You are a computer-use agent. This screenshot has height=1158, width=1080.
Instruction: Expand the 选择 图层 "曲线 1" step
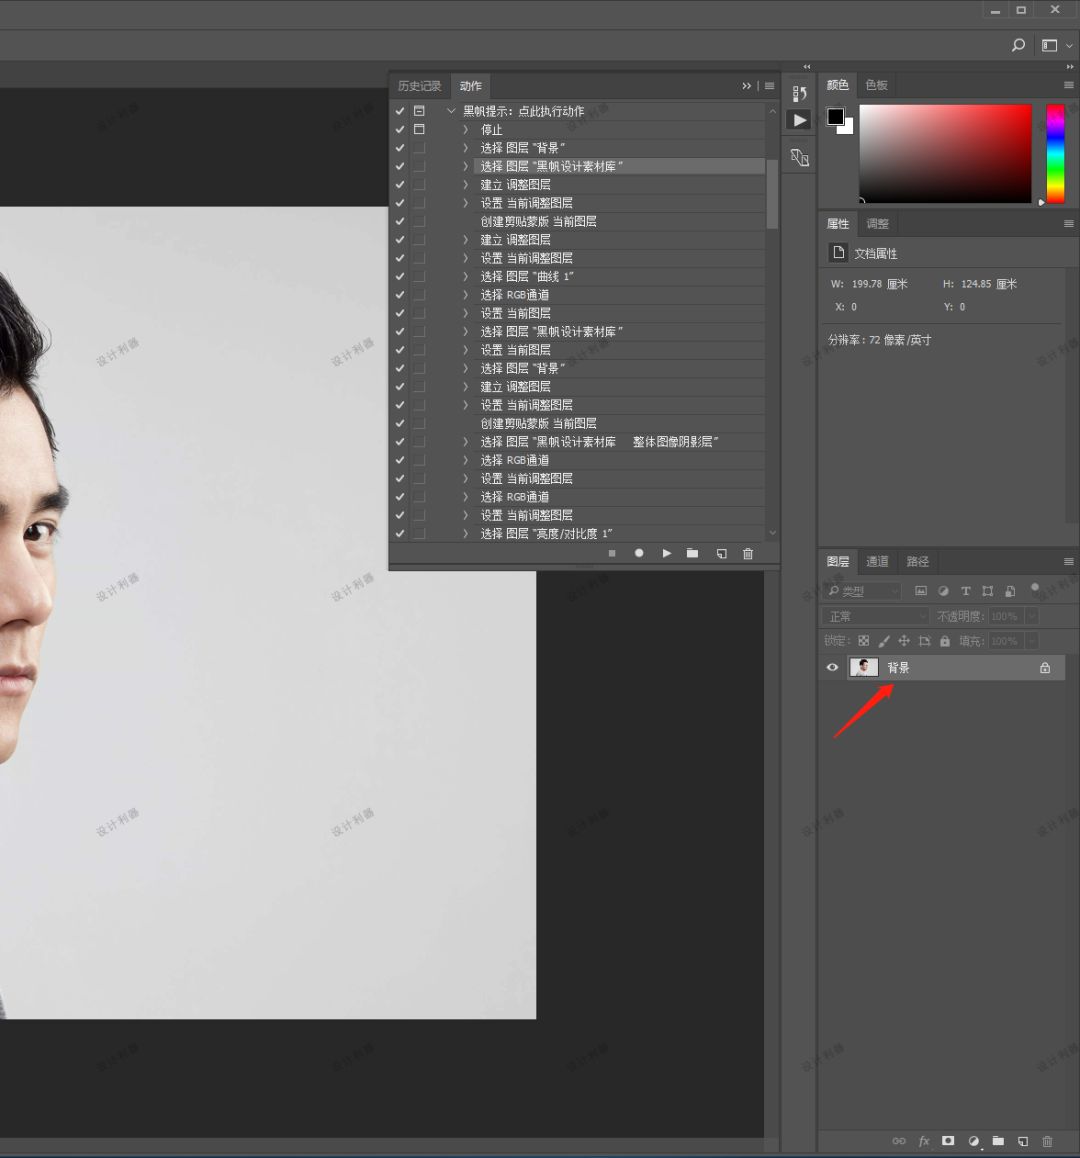click(465, 276)
